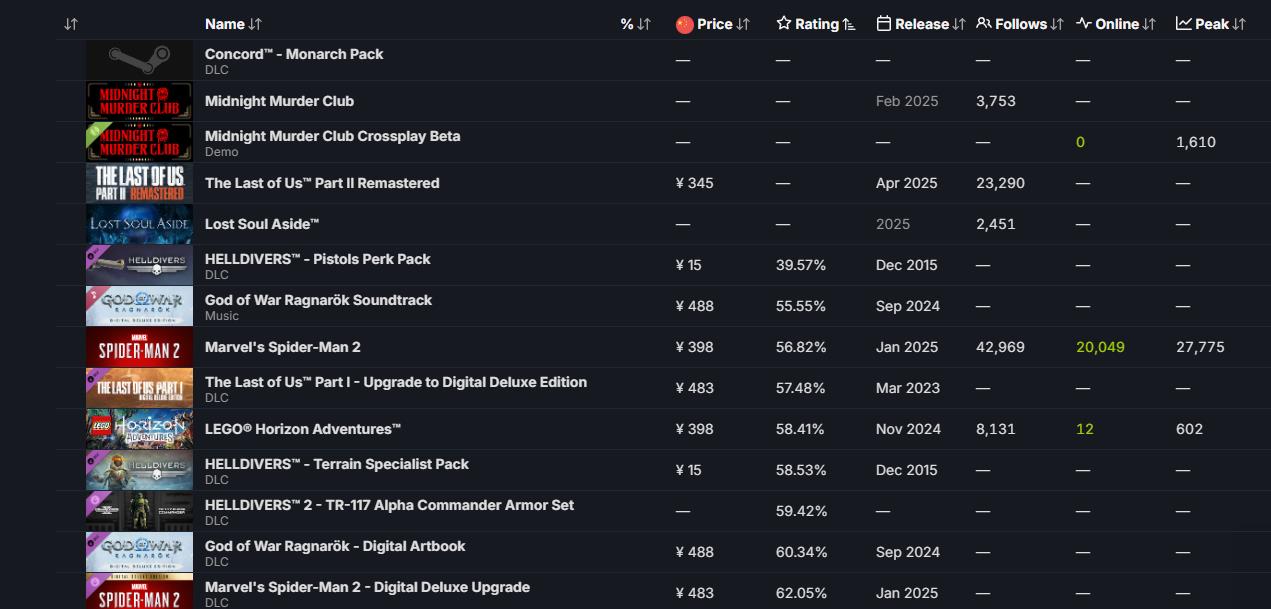Toggle sorting using the leftmost arrows column

[70, 24]
